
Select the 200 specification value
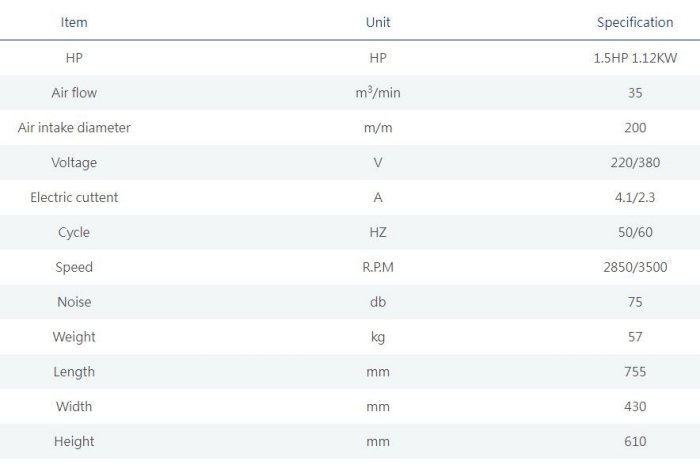pyautogui.click(x=635, y=128)
